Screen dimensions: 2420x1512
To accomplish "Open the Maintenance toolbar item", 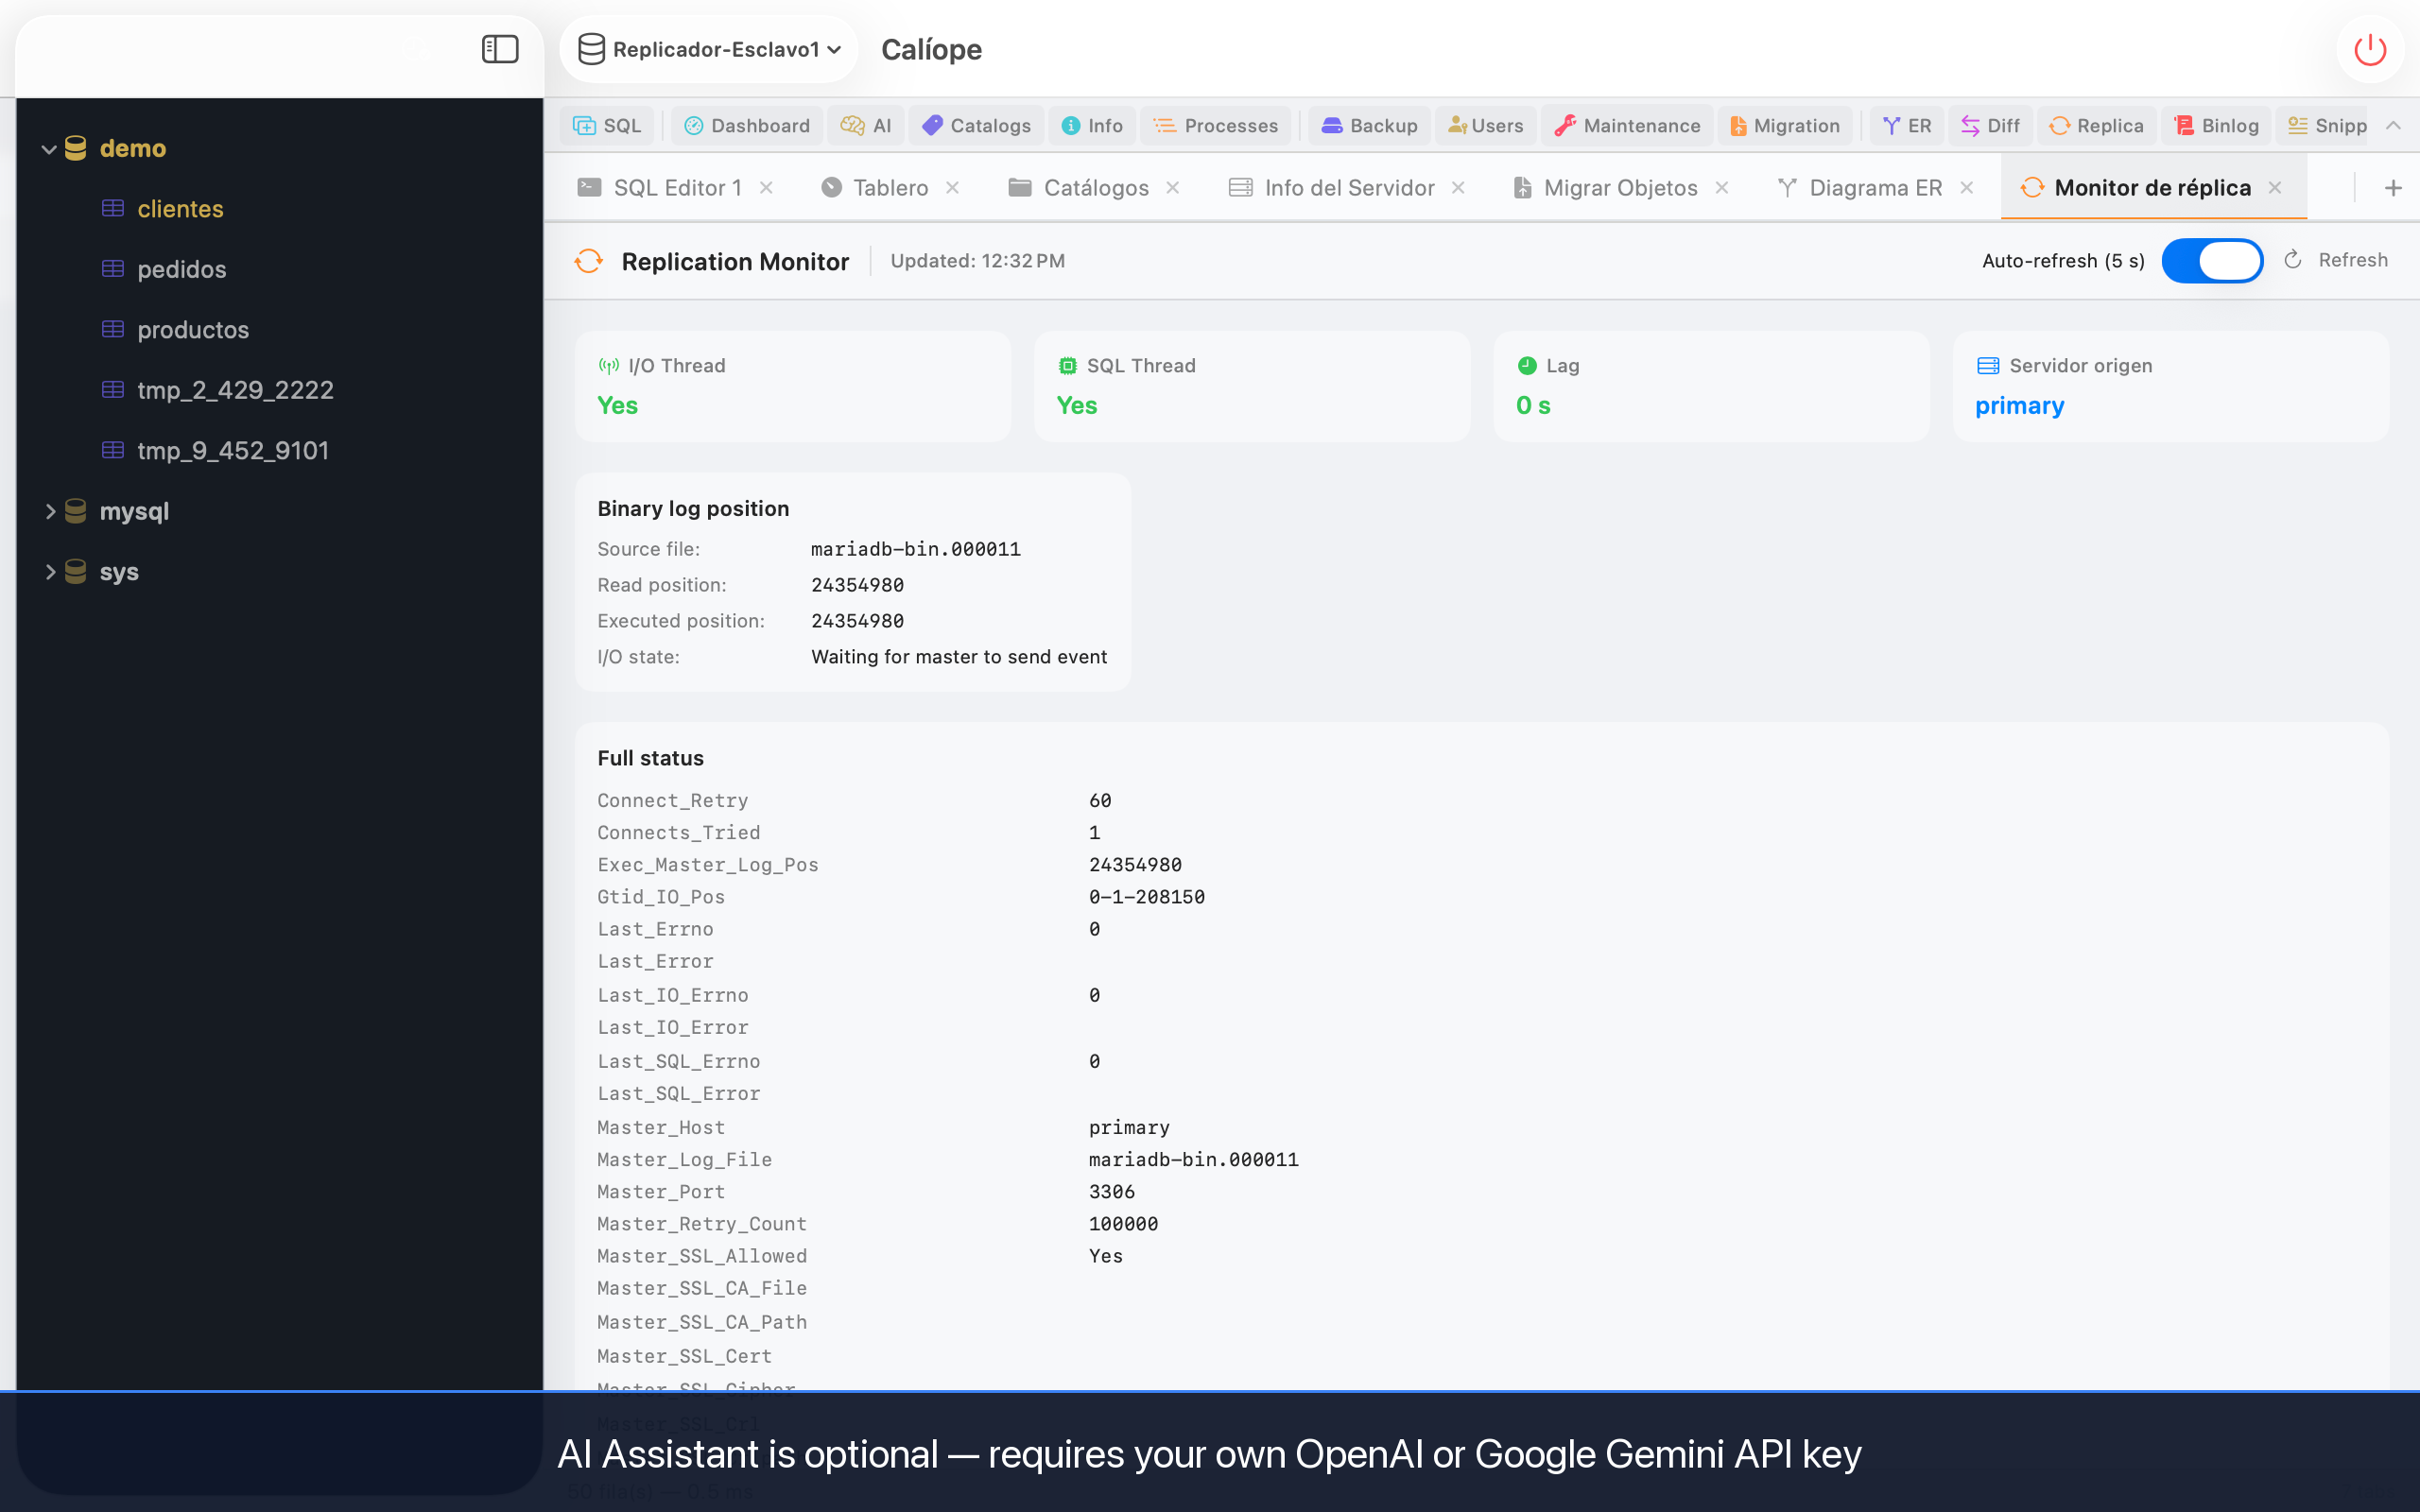I will pos(1627,125).
